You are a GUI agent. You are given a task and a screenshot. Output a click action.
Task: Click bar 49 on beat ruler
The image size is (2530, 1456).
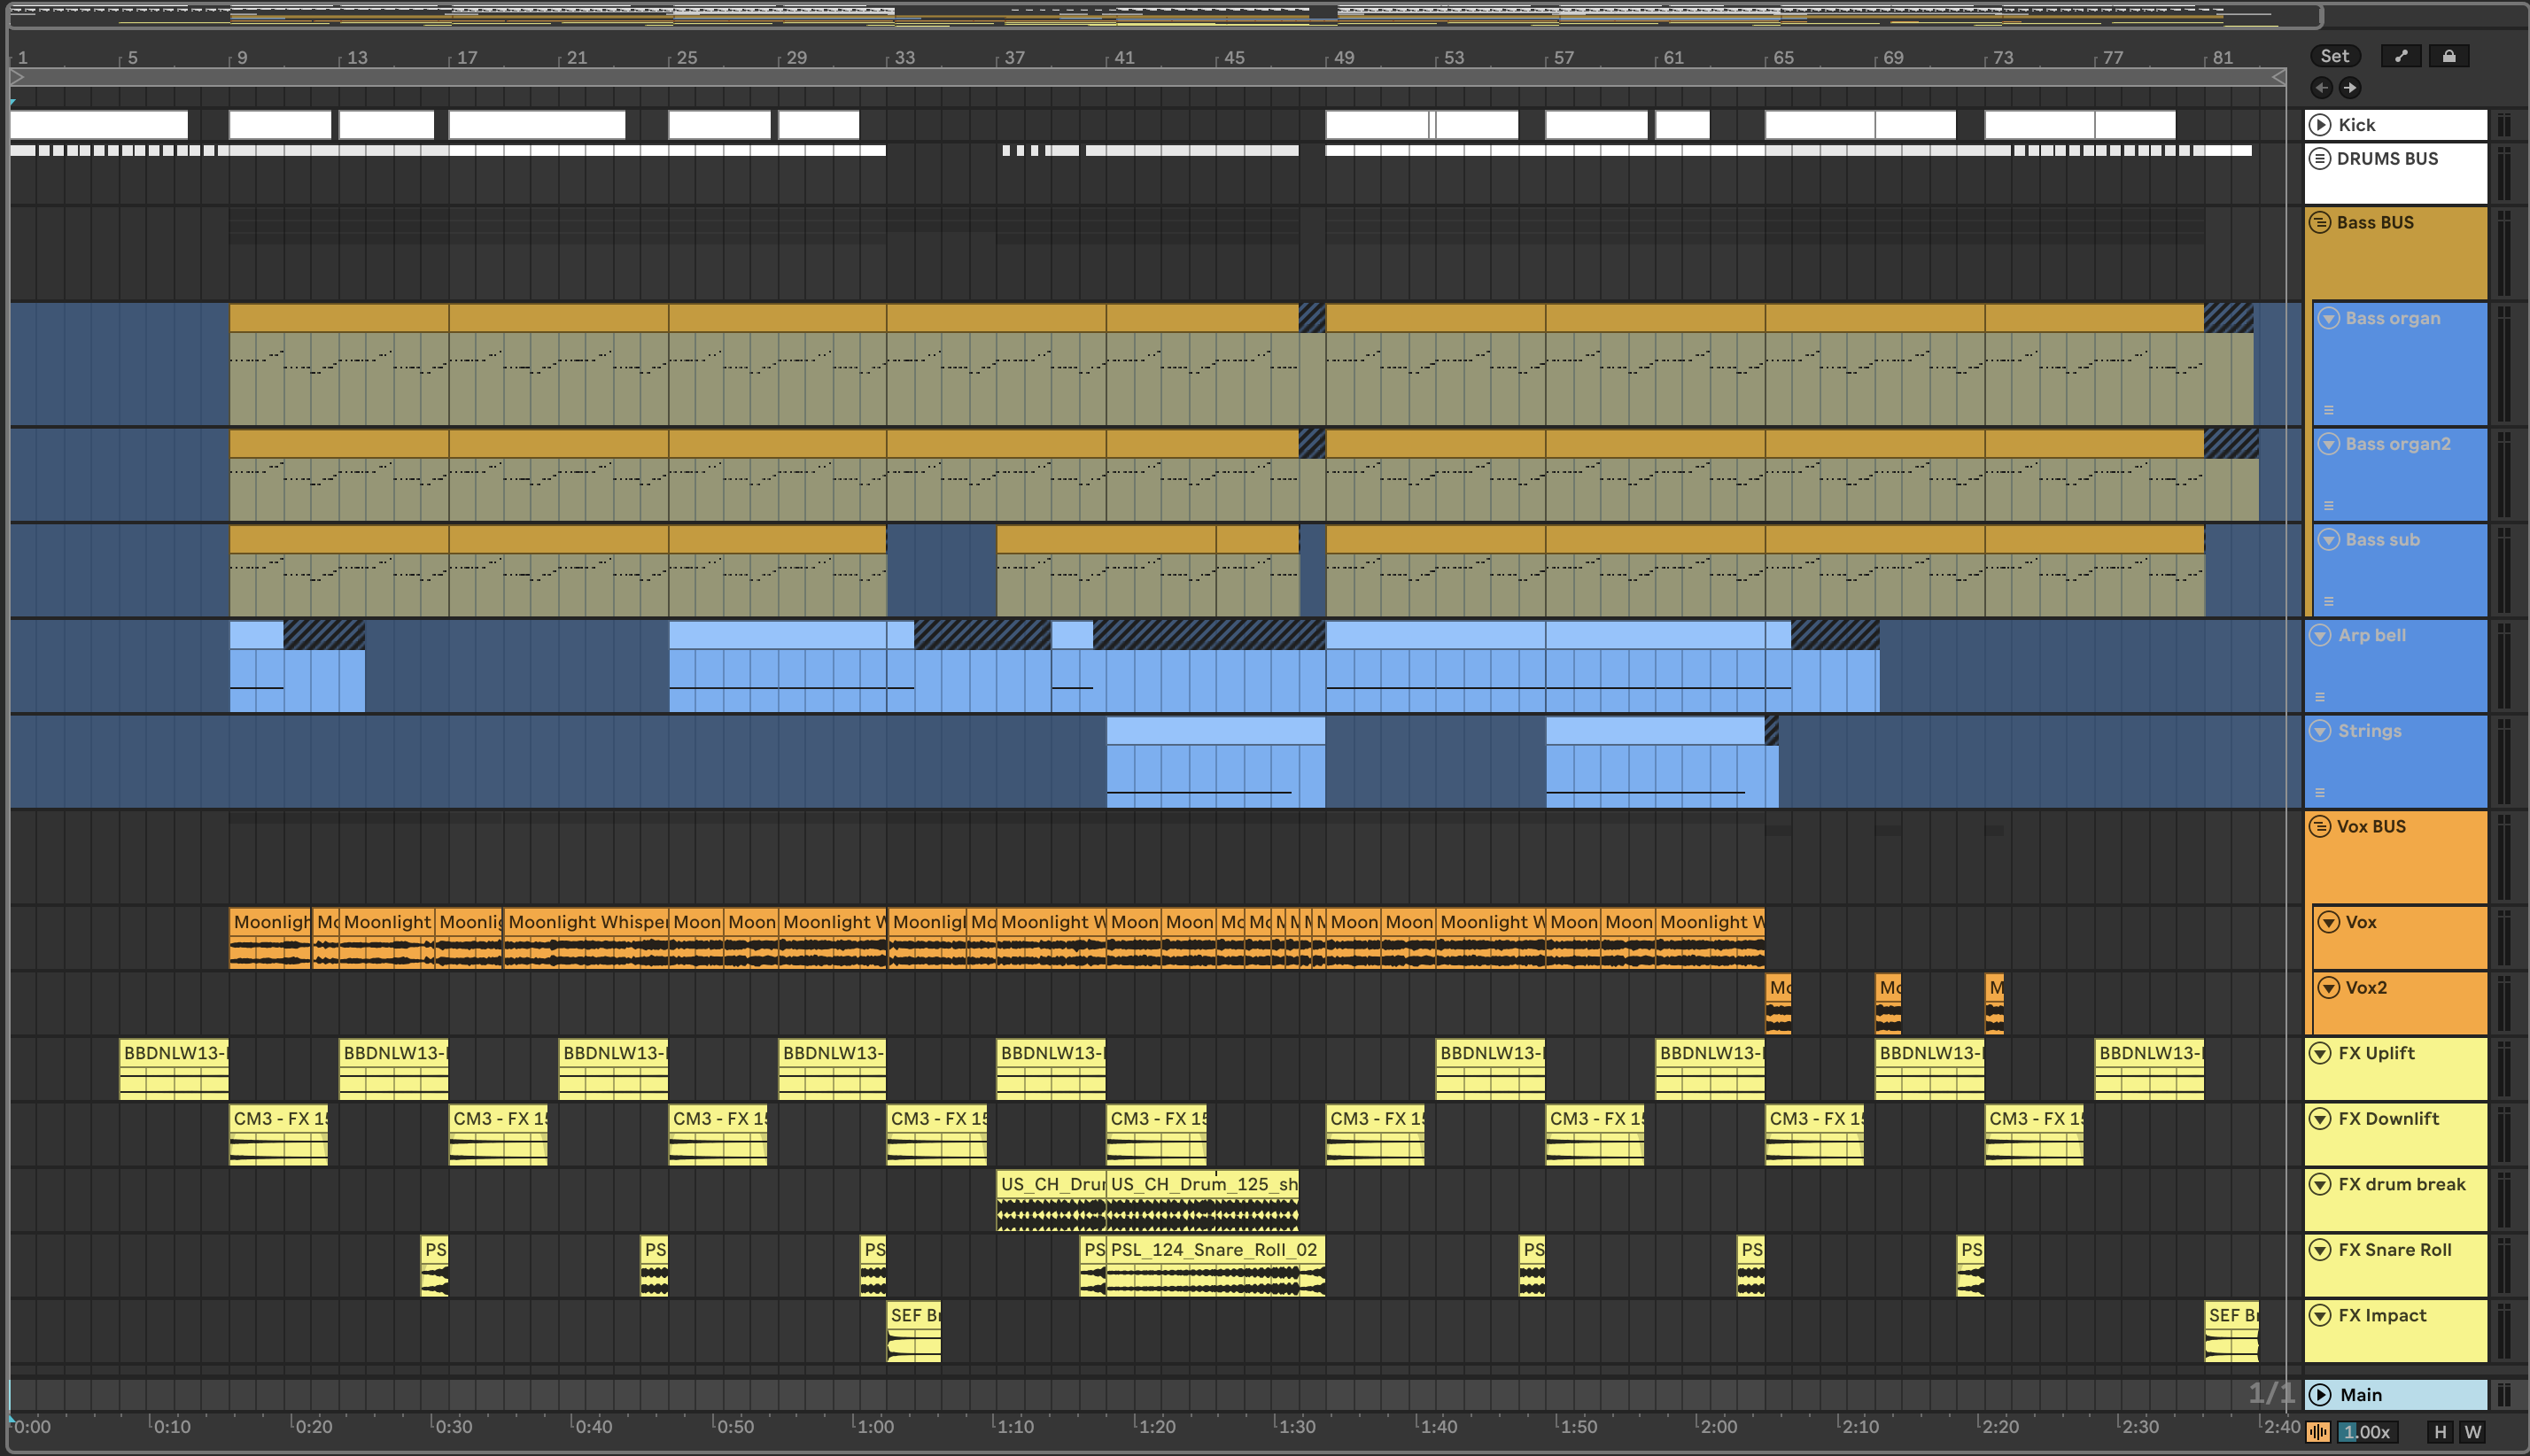pyautogui.click(x=1344, y=58)
